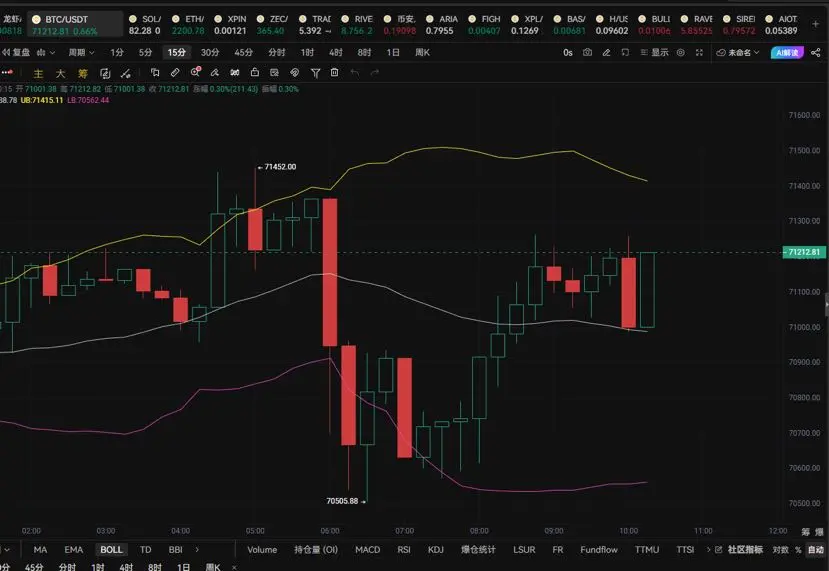
Task: Add a new symbol tab with plus
Action: [x=816, y=24]
